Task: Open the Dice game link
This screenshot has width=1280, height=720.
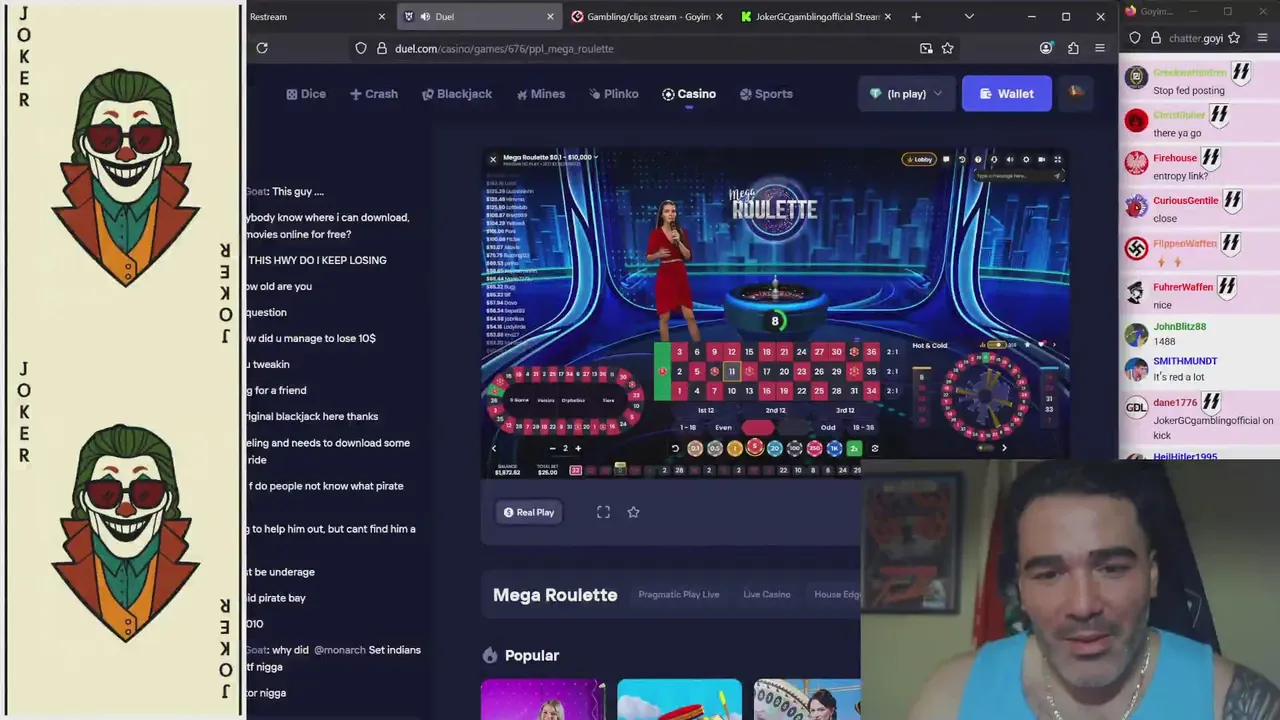Action: pos(306,94)
